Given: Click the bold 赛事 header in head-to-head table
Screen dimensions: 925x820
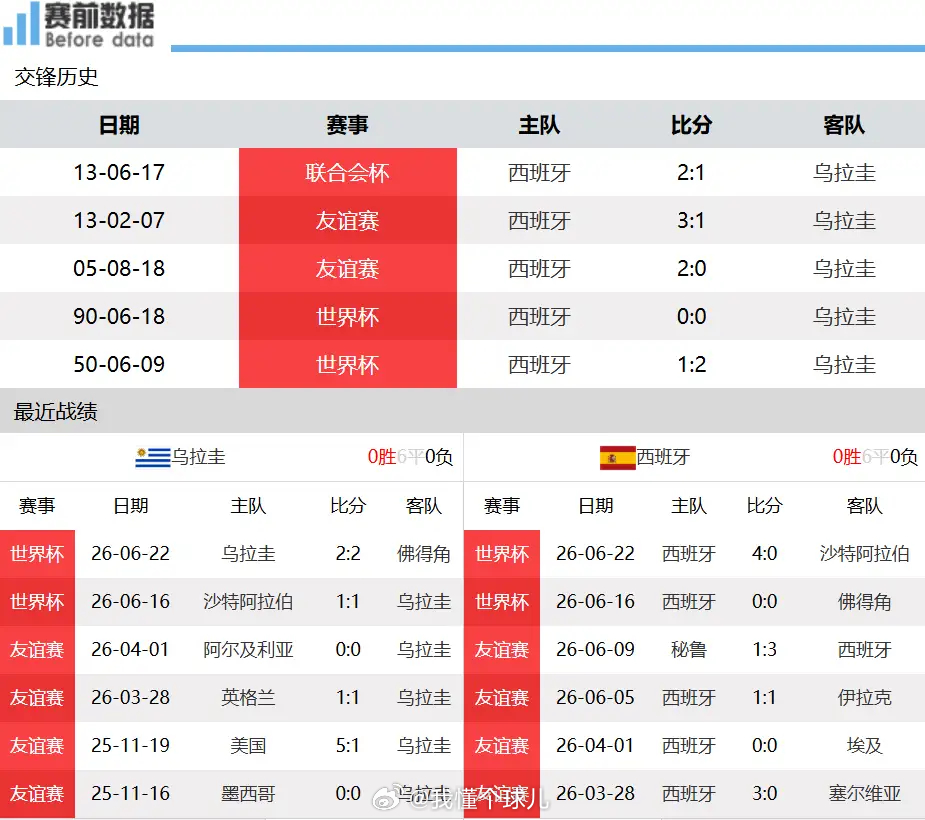Looking at the screenshot, I should [x=347, y=125].
